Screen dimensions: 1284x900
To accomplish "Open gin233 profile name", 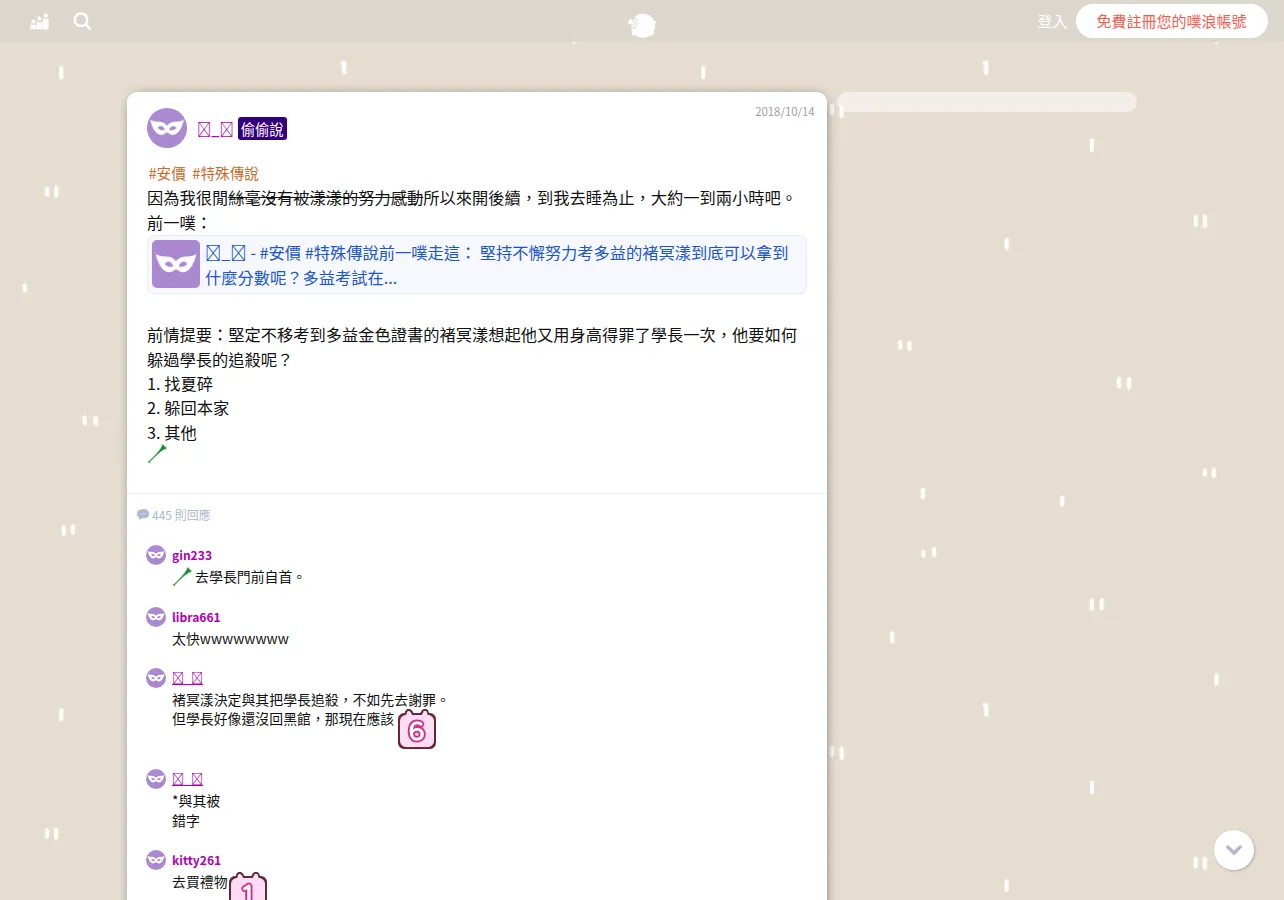I will [192, 555].
